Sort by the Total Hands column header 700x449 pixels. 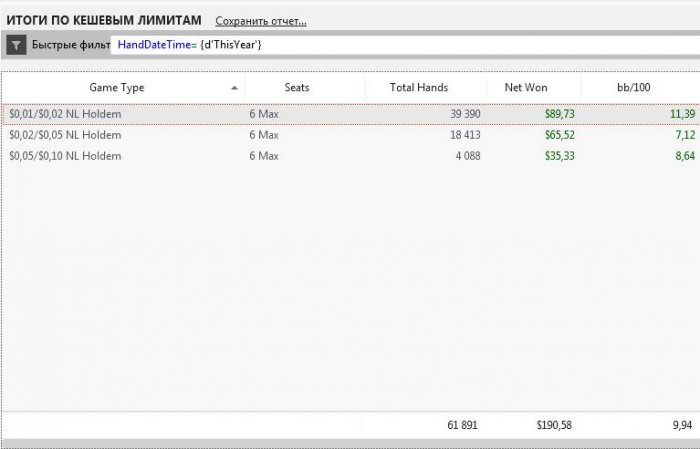[419, 87]
